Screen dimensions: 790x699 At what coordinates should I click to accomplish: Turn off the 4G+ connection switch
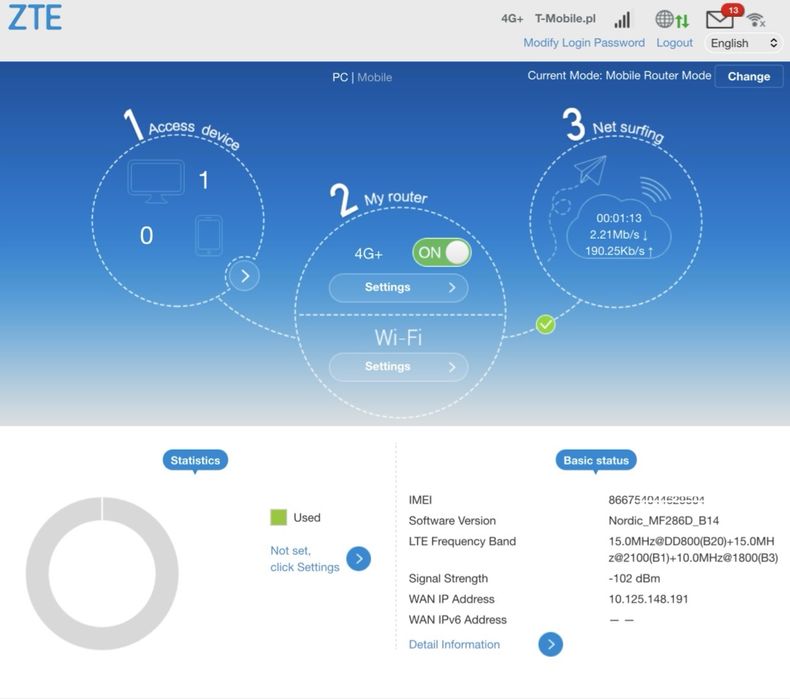coord(441,252)
